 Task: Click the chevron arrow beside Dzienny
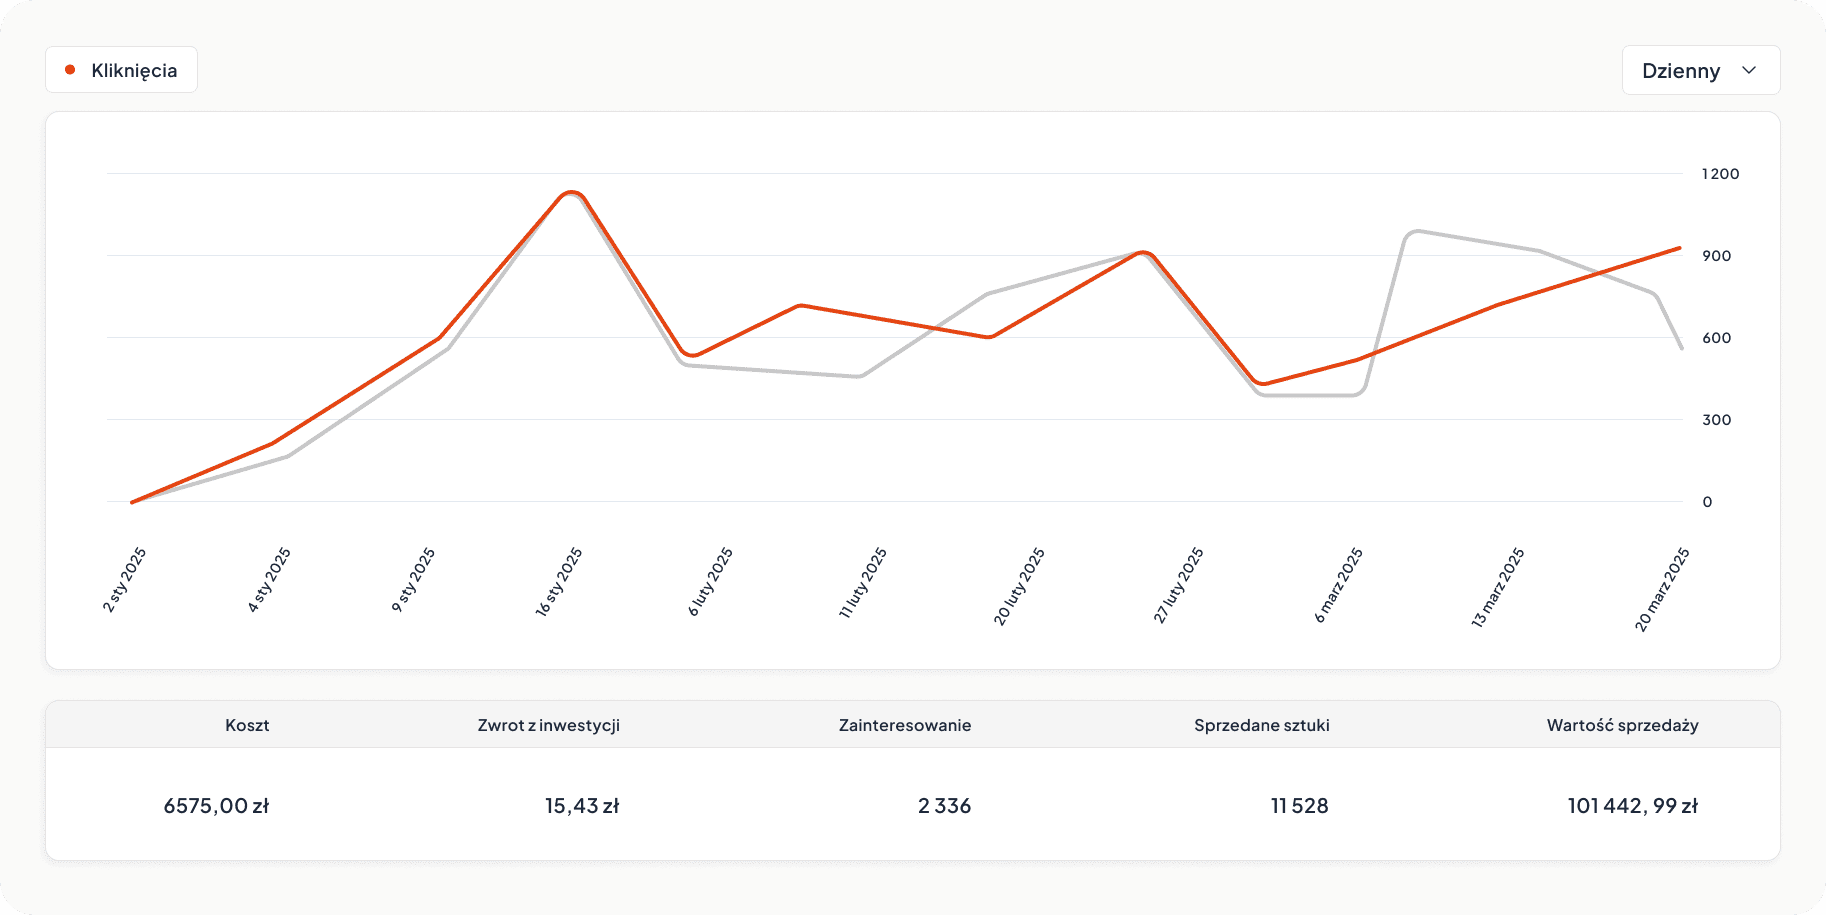pyautogui.click(x=1749, y=70)
